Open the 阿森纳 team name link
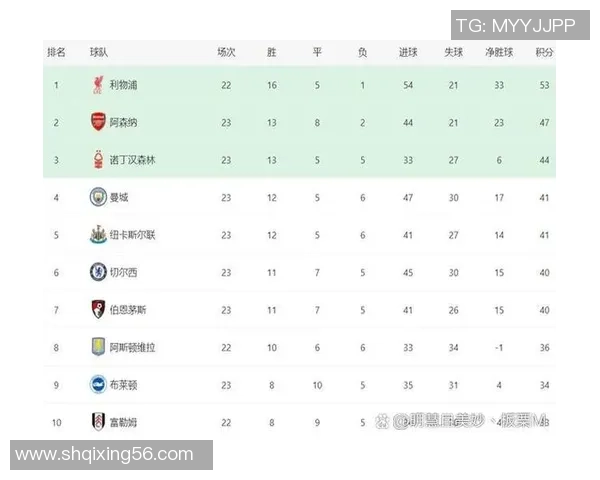 pyautogui.click(x=123, y=122)
